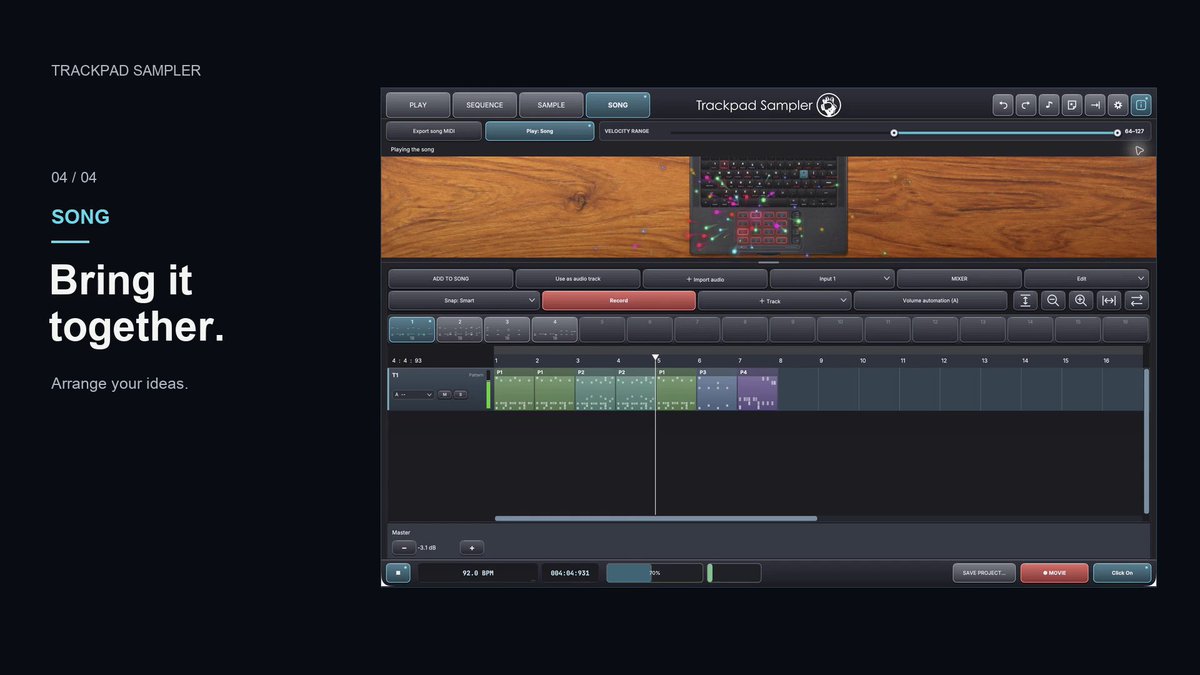The image size is (1200, 675).
Task: Toggle the info panel icon
Action: [x=1141, y=105]
